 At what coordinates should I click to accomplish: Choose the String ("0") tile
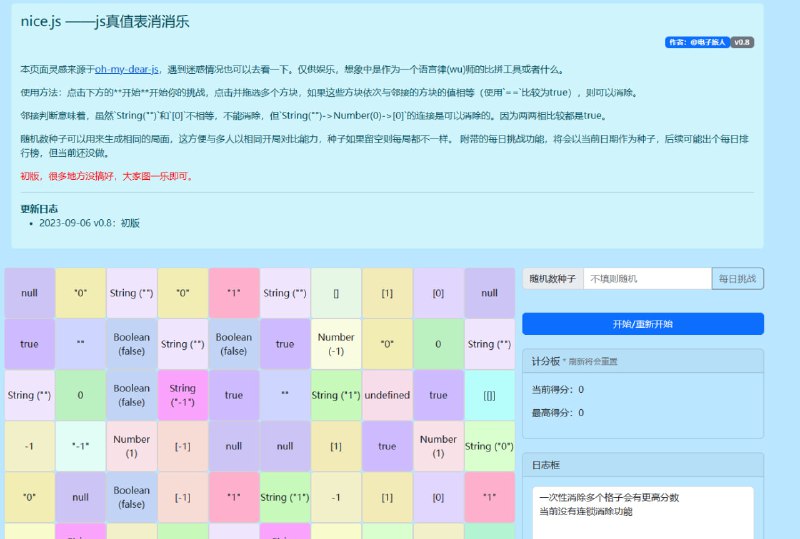click(x=490, y=446)
